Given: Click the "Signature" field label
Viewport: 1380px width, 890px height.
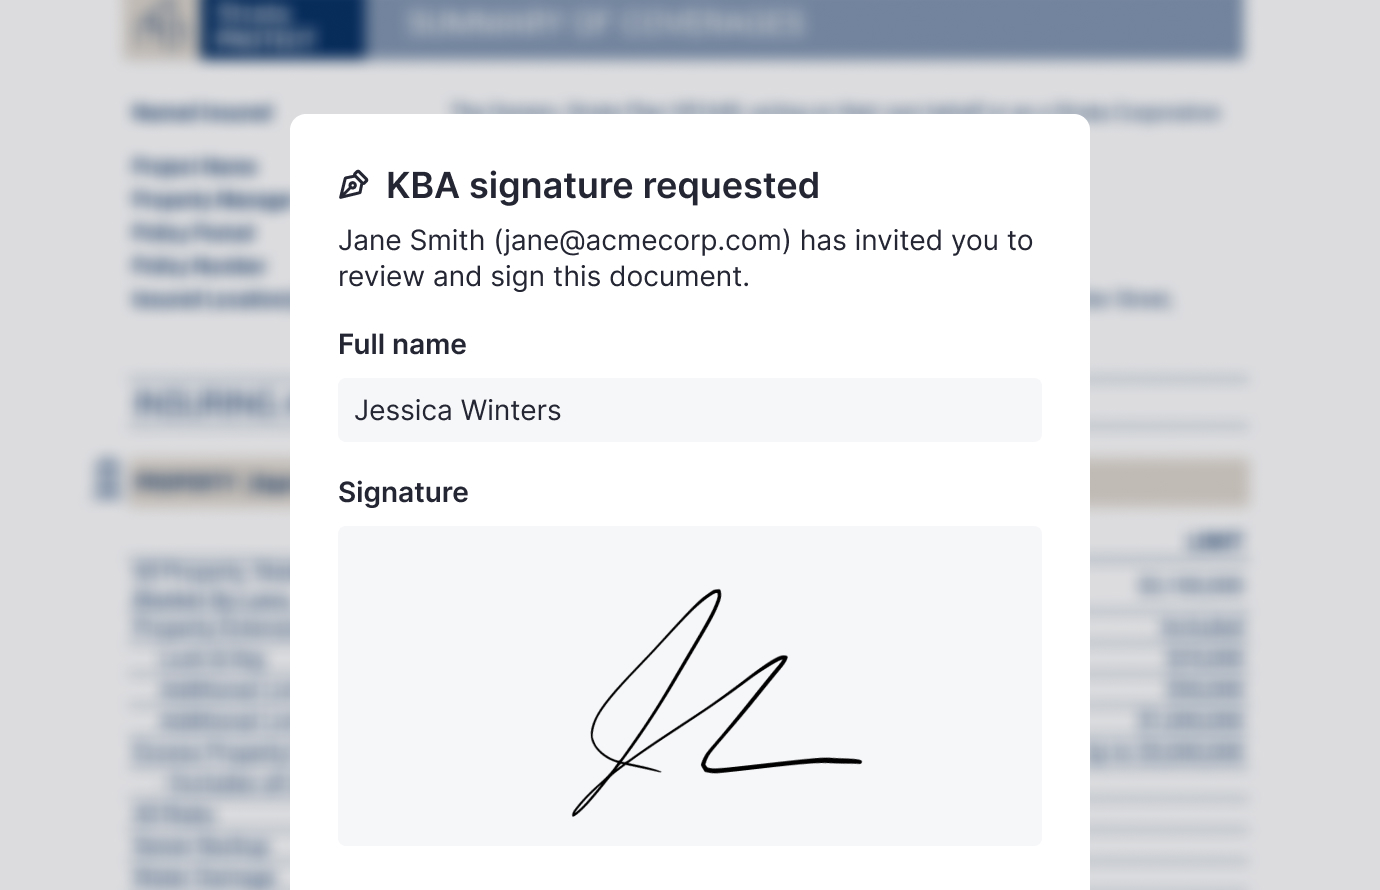Looking at the screenshot, I should point(403,492).
